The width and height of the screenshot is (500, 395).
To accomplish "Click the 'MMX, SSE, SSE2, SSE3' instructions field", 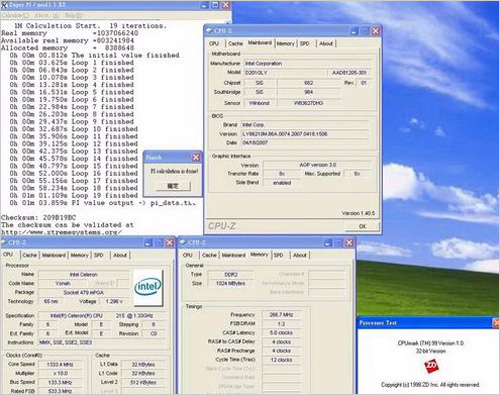I will pyautogui.click(x=102, y=342).
